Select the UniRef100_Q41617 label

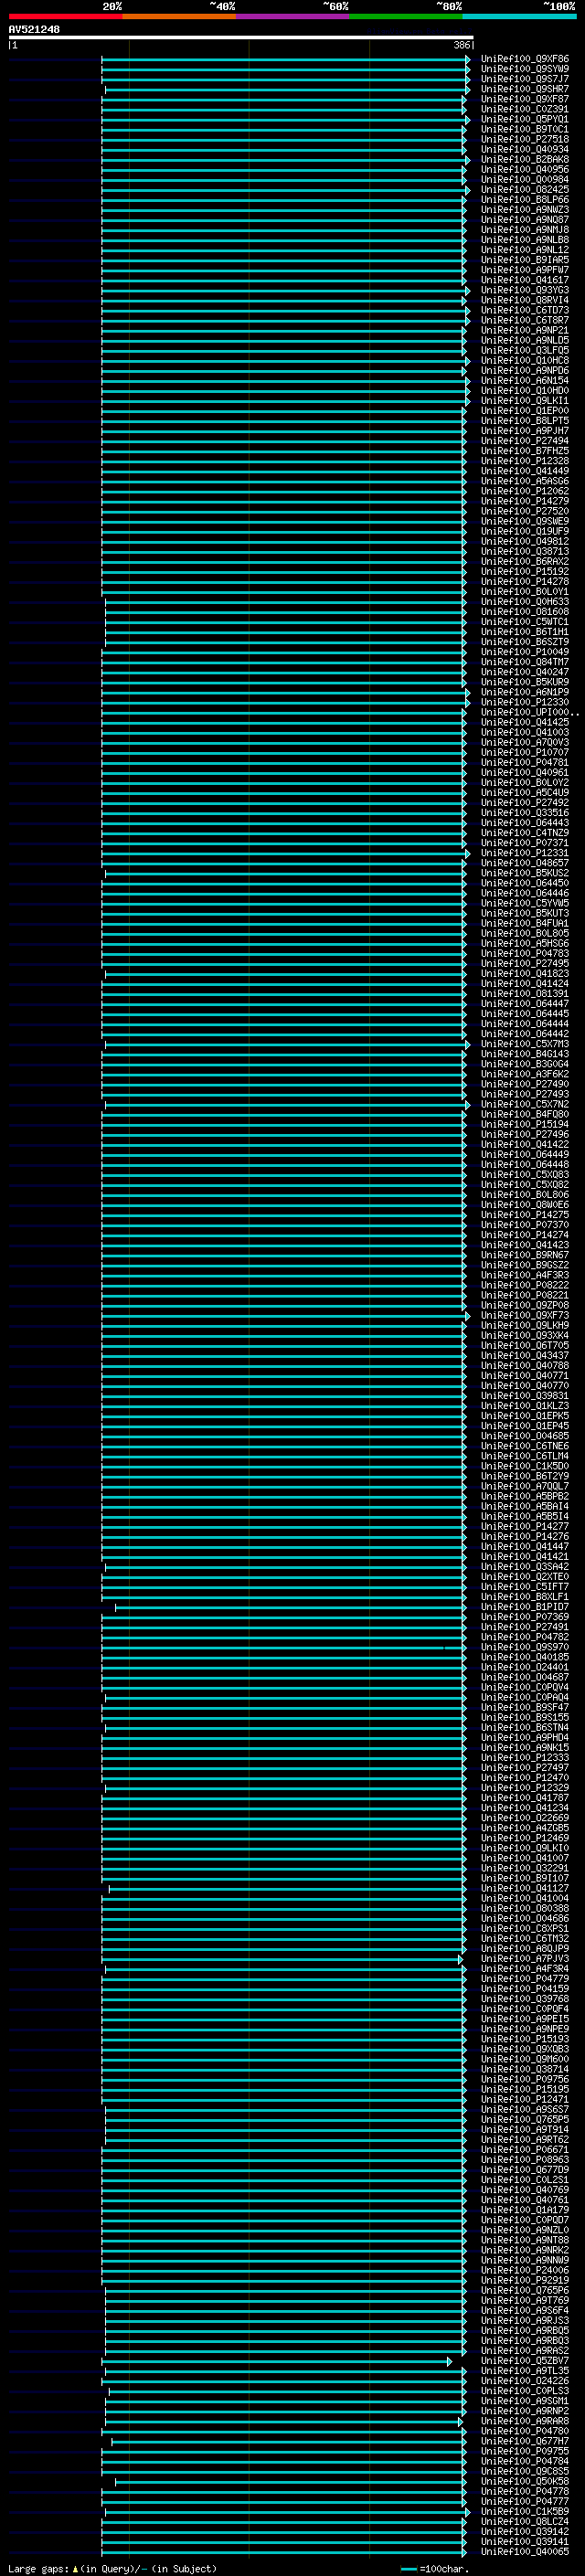[524, 280]
